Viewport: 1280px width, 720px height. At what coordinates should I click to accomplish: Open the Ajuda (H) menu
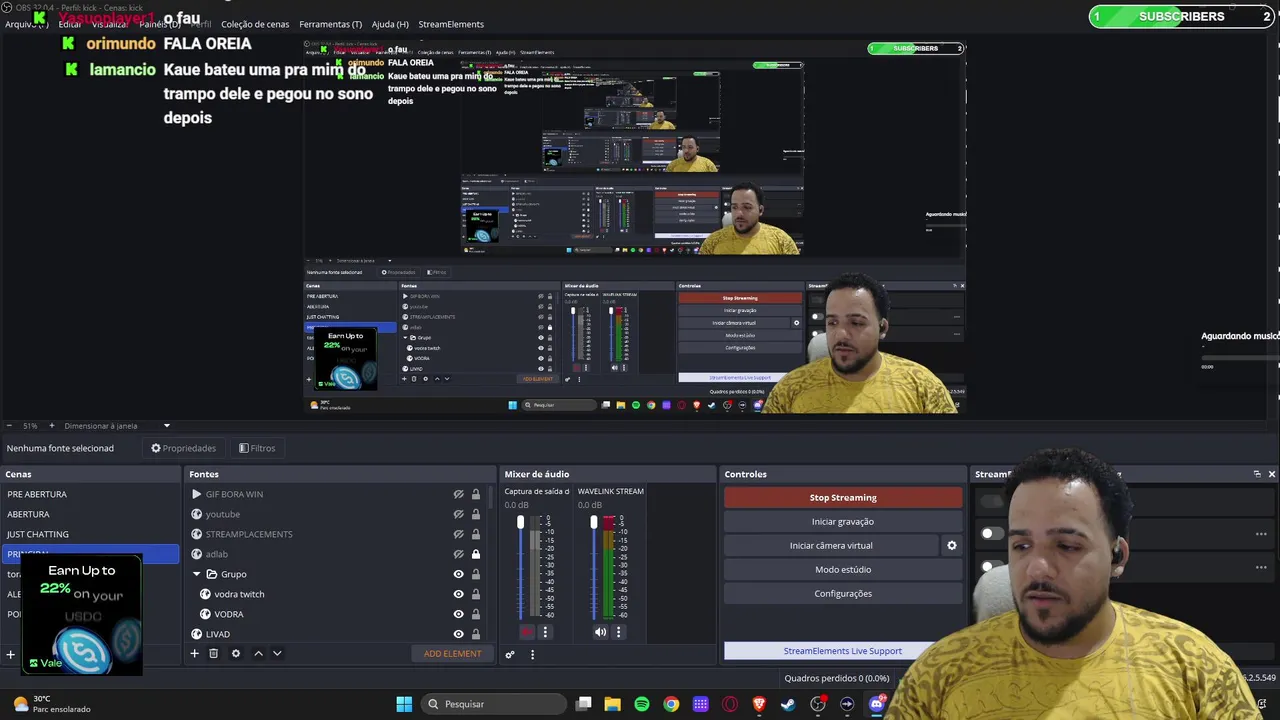(x=390, y=24)
